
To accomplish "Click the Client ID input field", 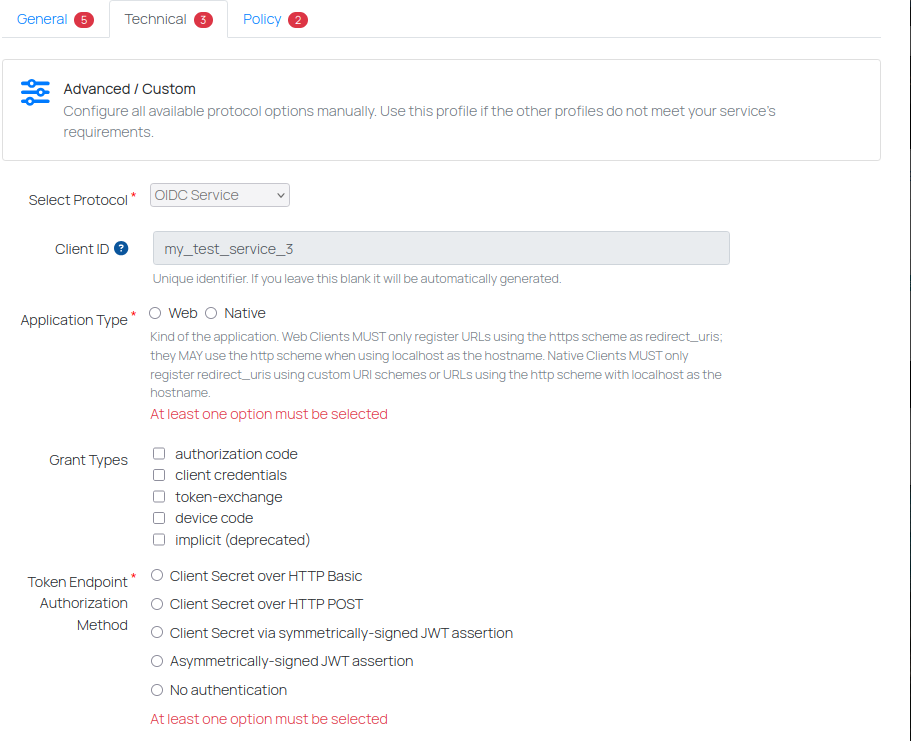I will tap(441, 248).
